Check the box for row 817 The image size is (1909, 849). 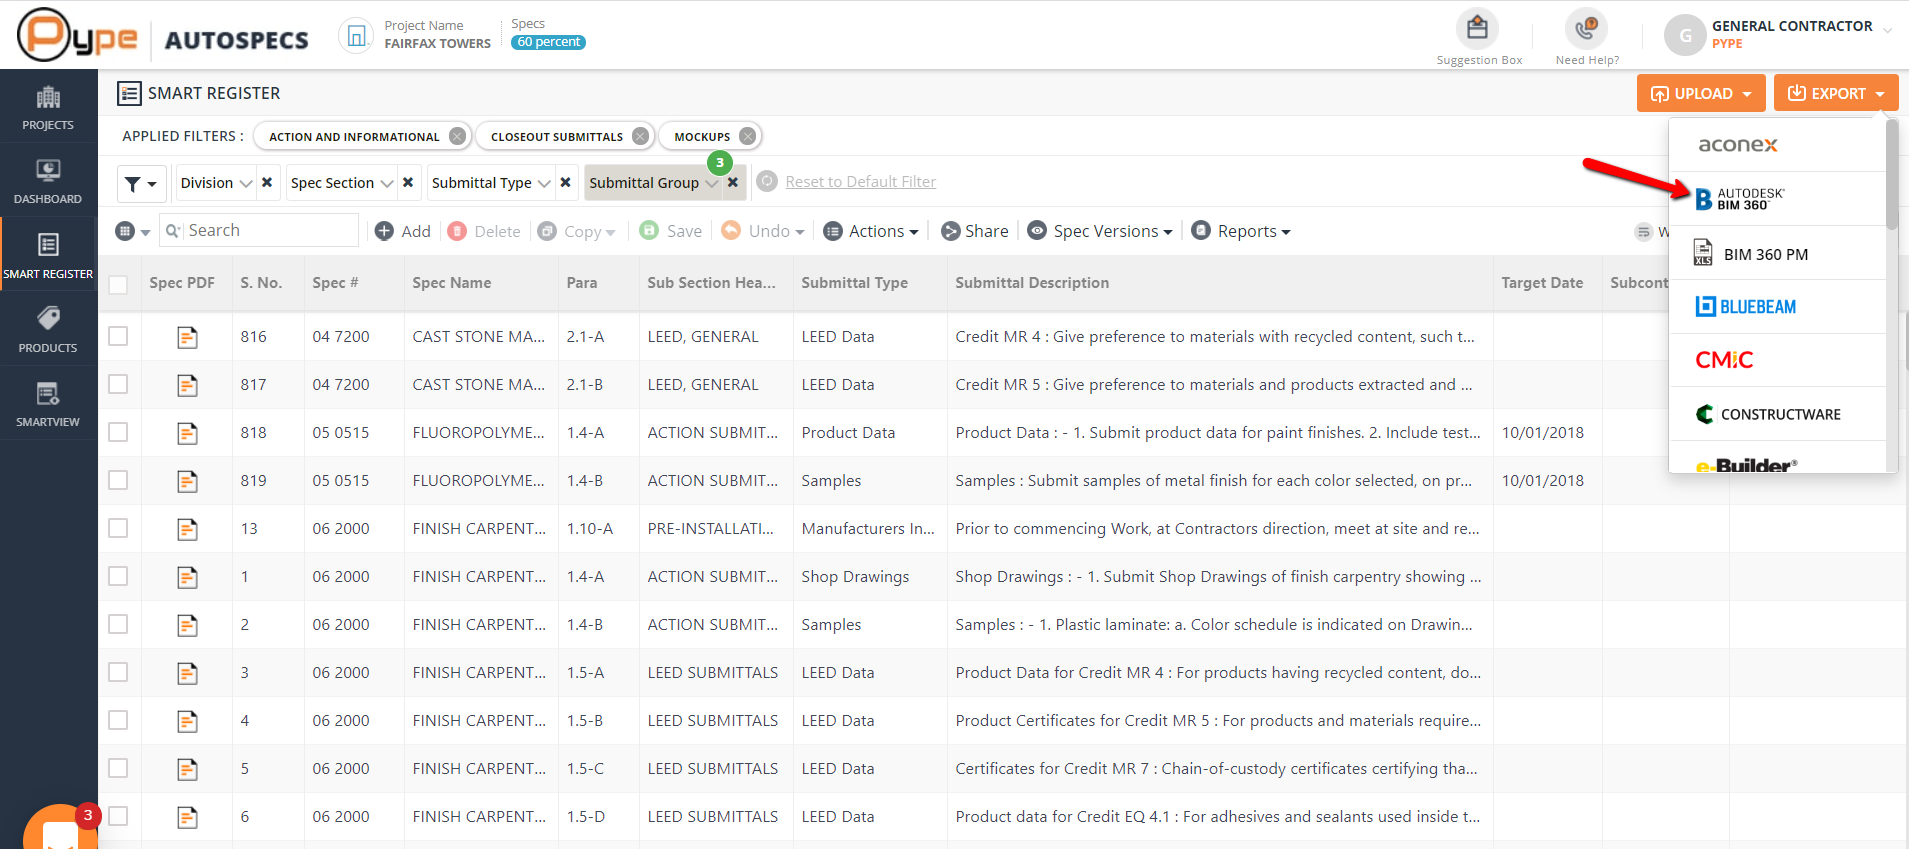118,384
